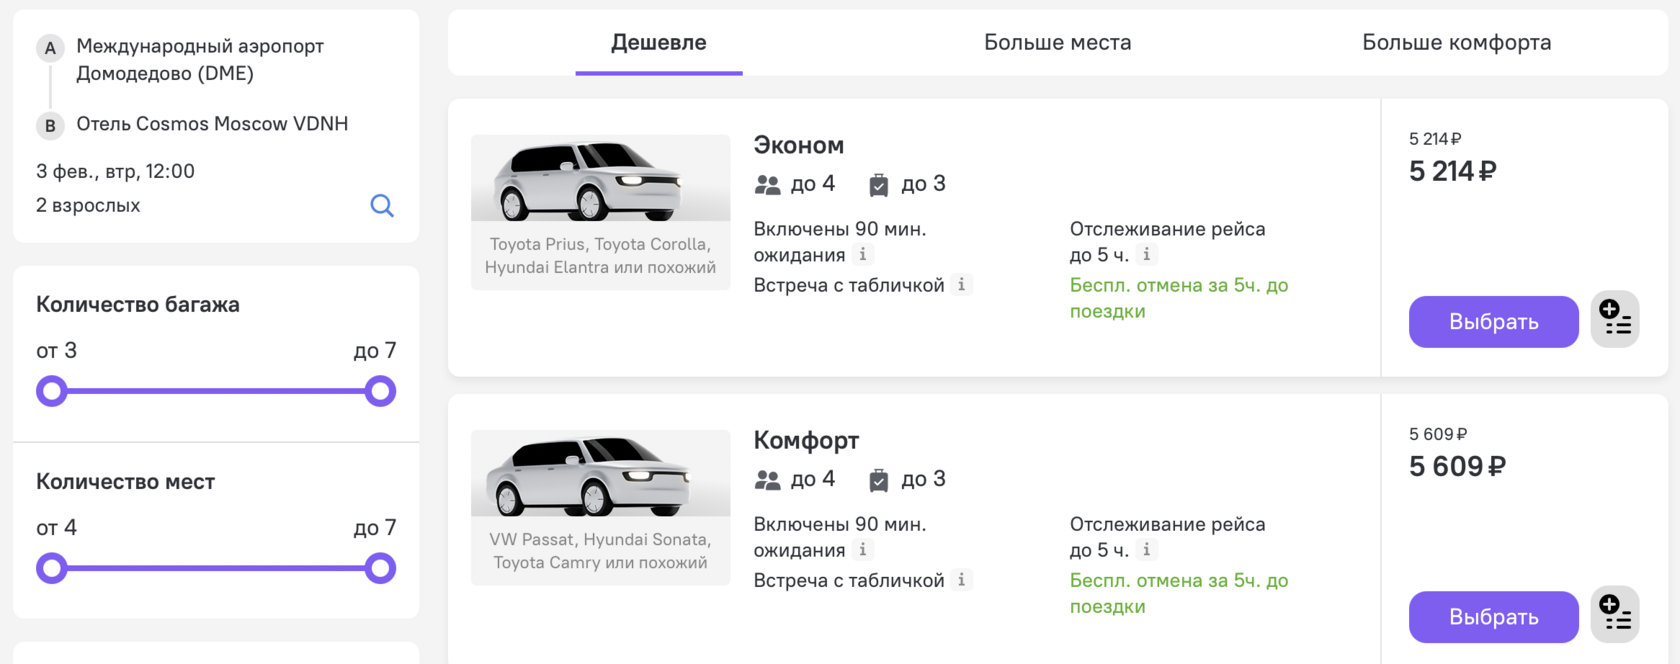
Task: Click info icon beside Эконом waiting time
Action: (863, 255)
